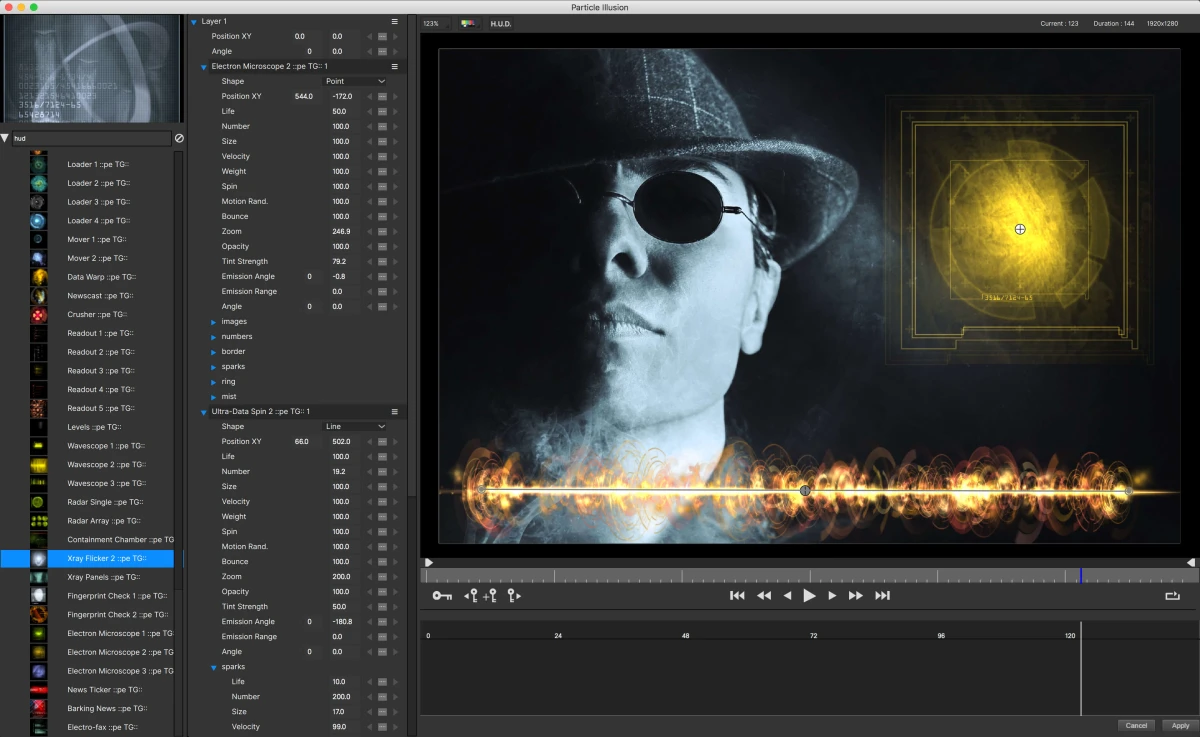Click the Opacity keyframe button under Electron Microscope
Screen dimensions: 1200x737
point(382,246)
